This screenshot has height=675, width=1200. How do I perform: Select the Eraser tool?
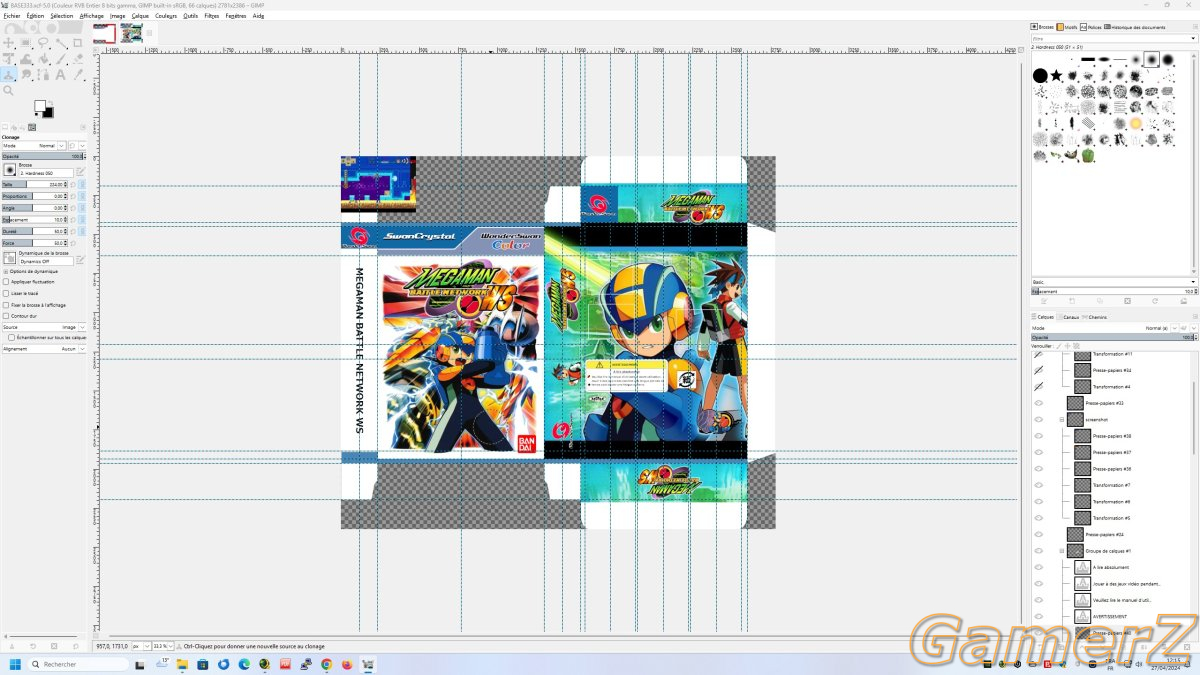(x=78, y=59)
